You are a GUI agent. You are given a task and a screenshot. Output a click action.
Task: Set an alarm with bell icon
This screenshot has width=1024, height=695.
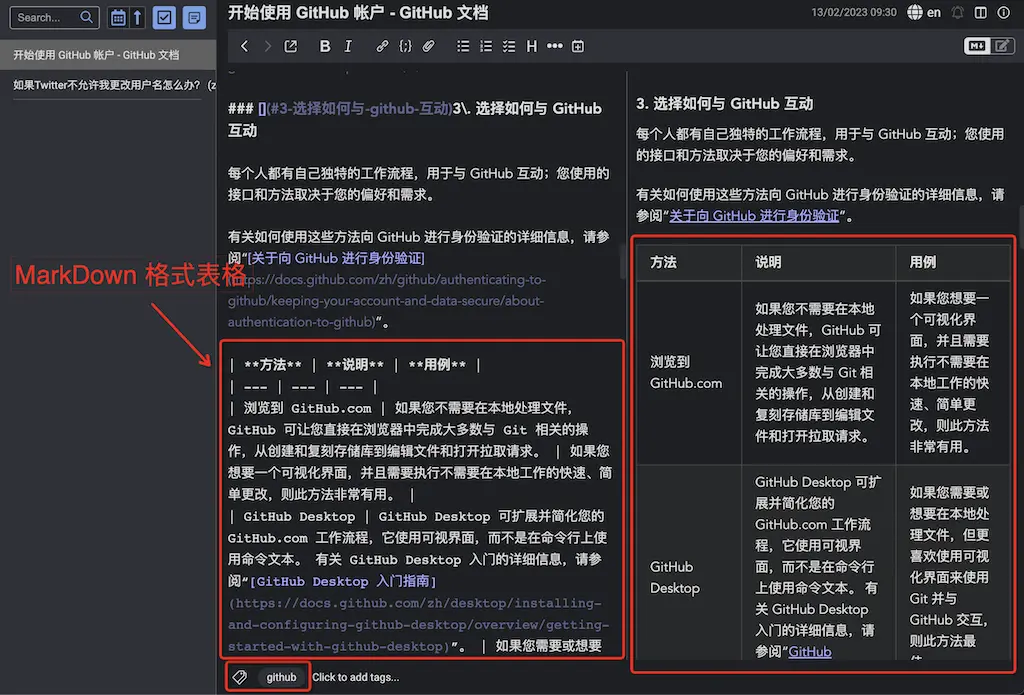point(957,12)
